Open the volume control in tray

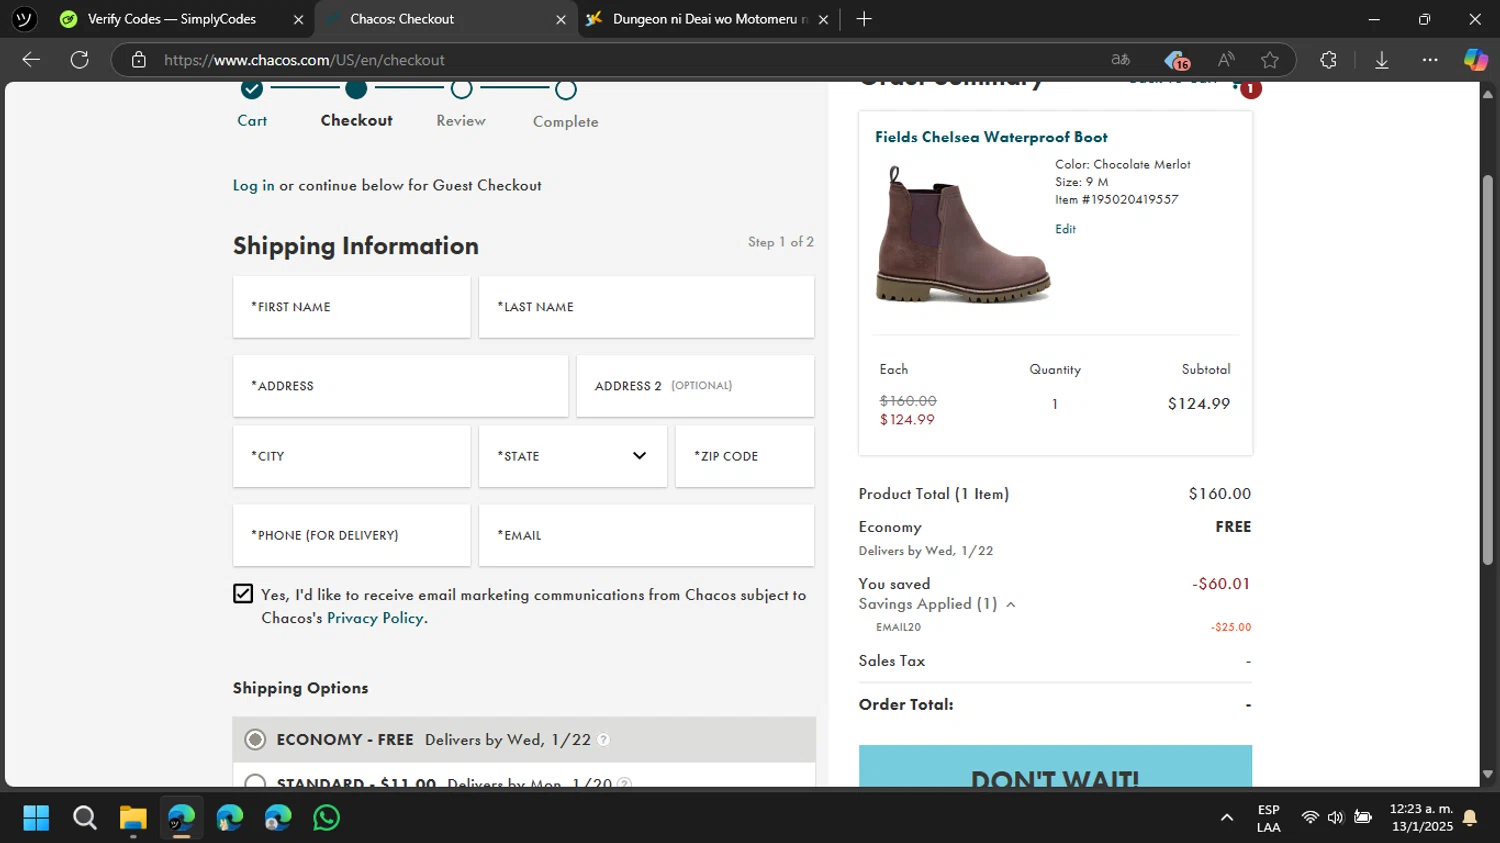click(1335, 818)
